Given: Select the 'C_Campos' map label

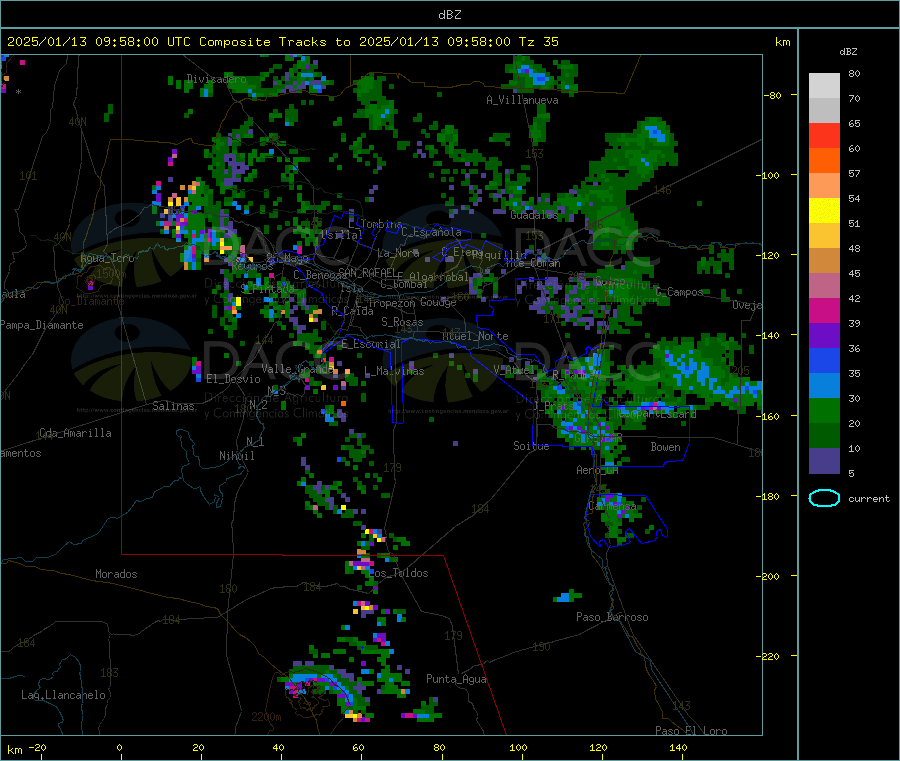Looking at the screenshot, I should point(679,292).
